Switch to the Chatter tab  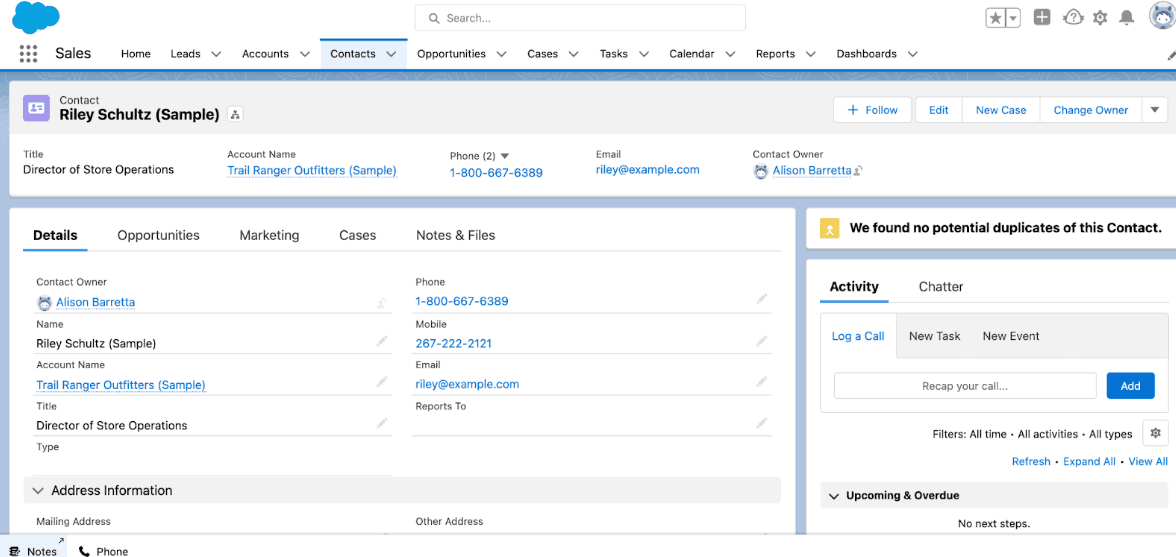click(x=940, y=286)
